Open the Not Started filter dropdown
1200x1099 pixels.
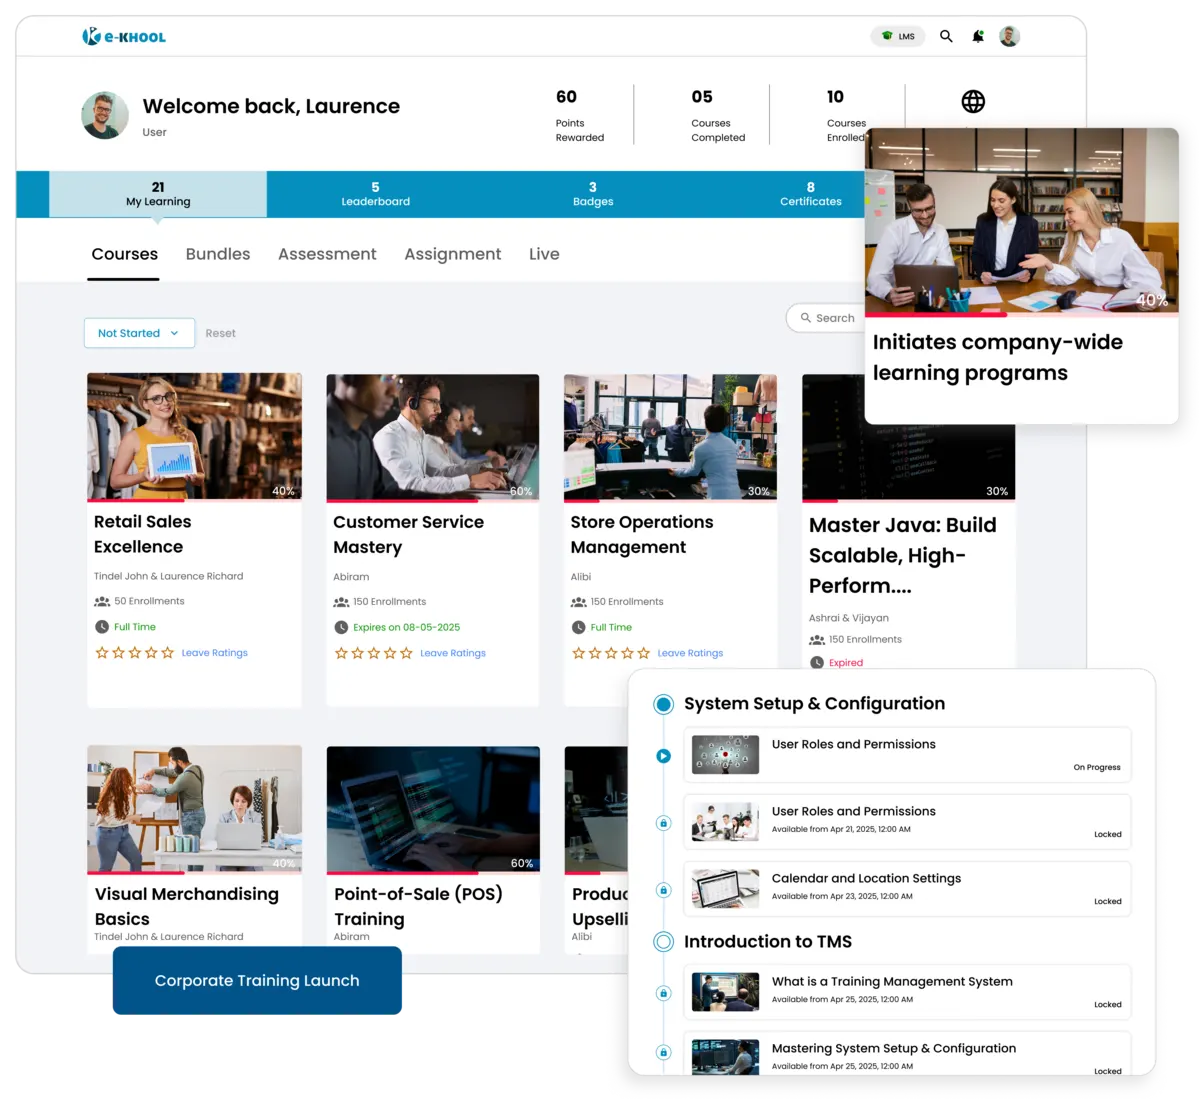[139, 333]
